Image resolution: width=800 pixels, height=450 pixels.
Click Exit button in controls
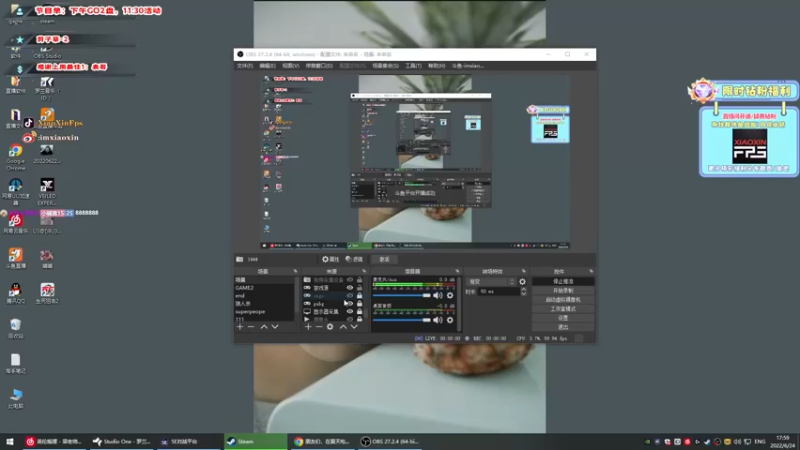(563, 327)
